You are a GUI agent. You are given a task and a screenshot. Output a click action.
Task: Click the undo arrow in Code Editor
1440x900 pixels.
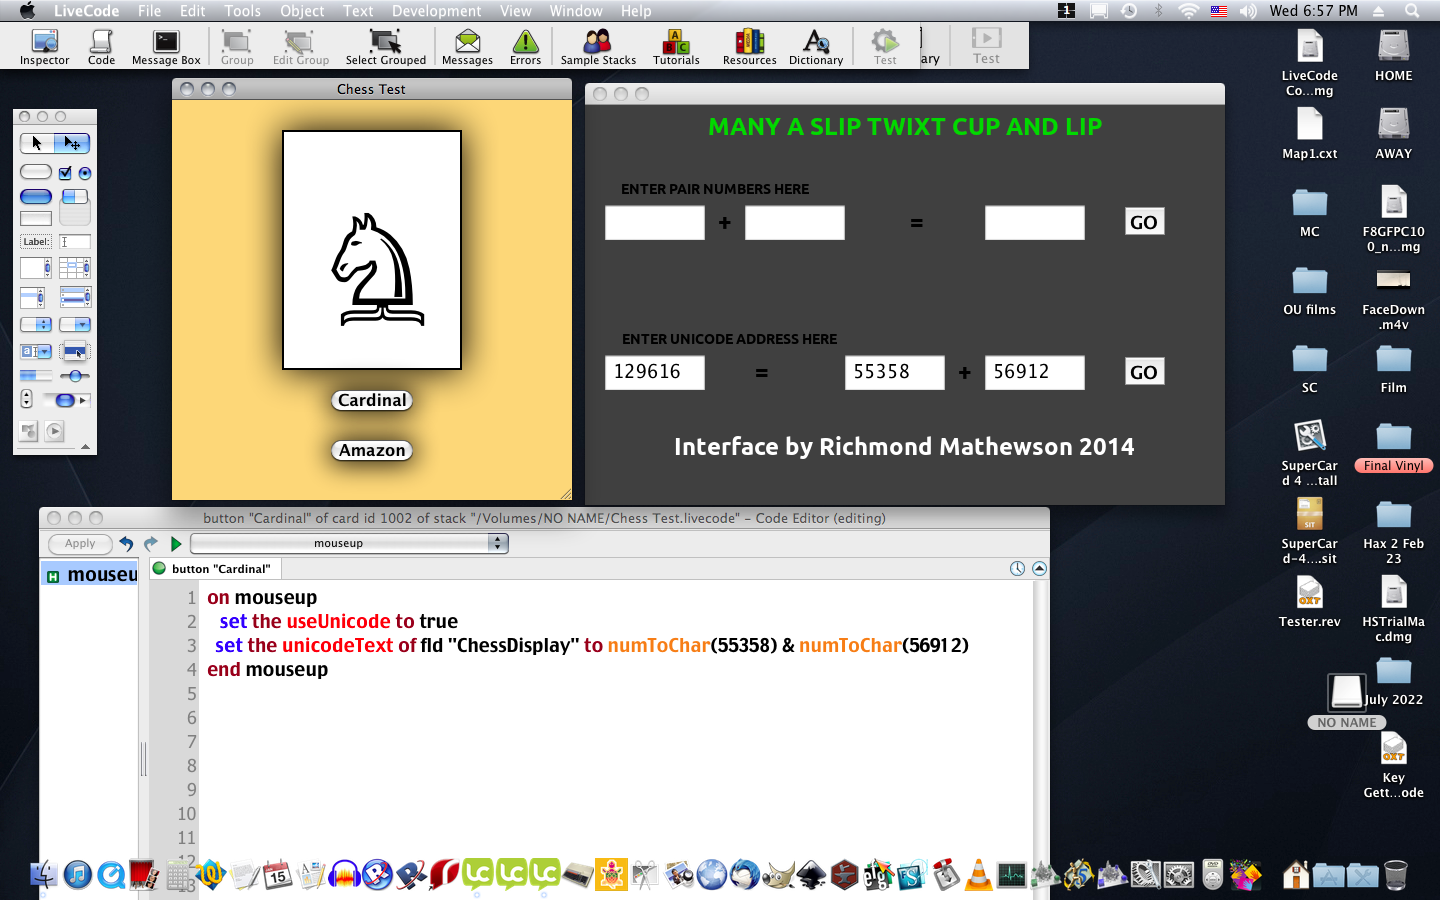(126, 543)
